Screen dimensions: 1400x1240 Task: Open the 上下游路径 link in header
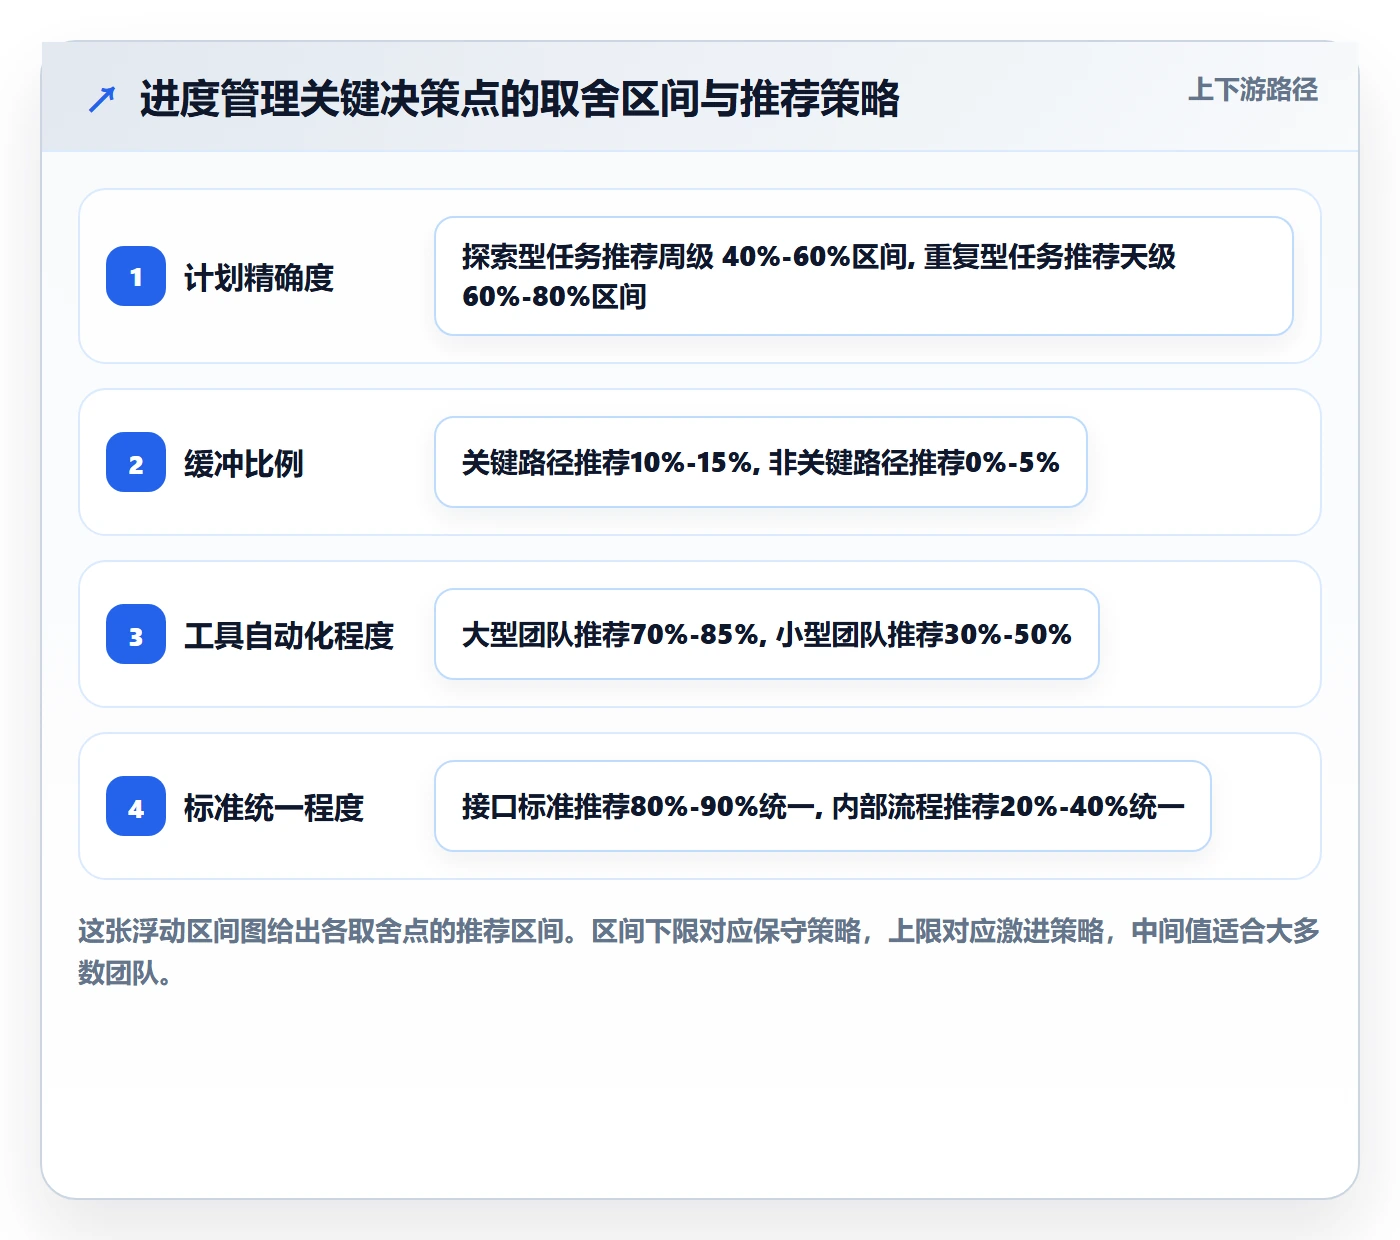(1253, 90)
